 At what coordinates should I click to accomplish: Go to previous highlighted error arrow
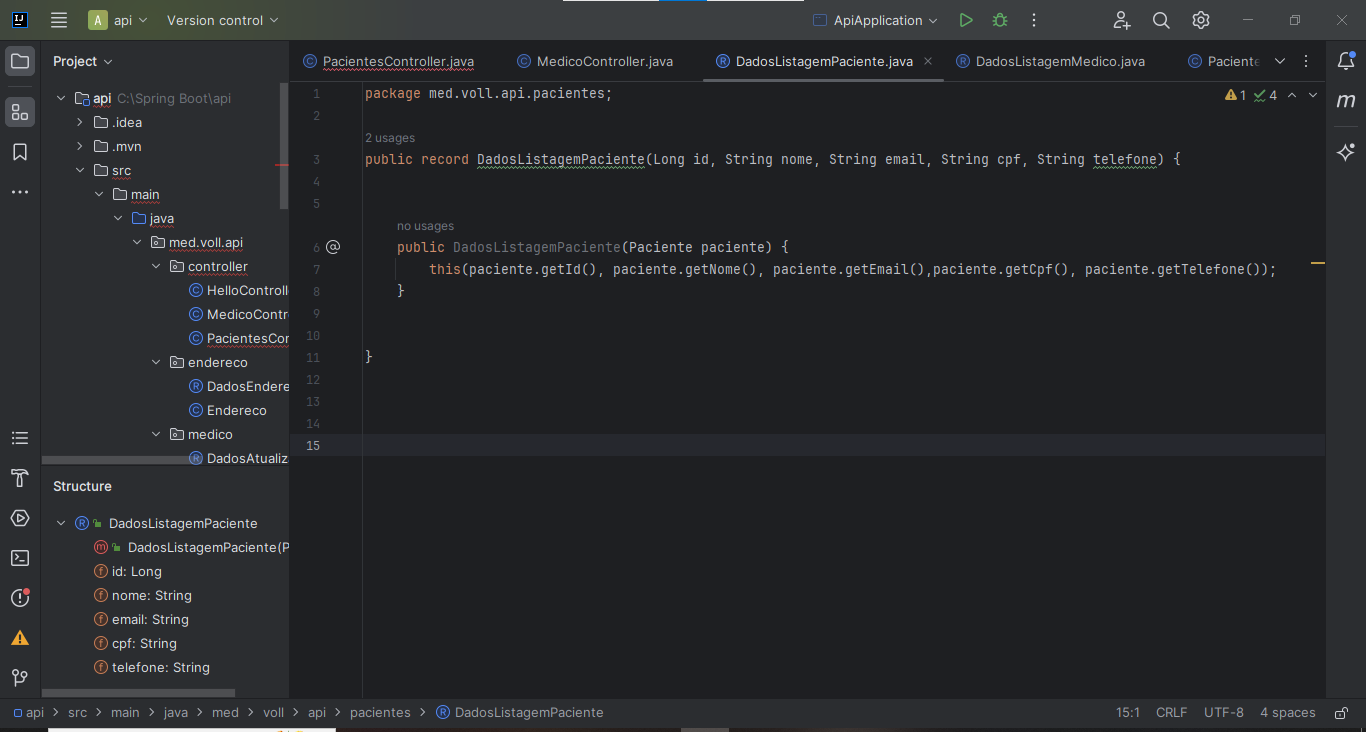[1291, 95]
